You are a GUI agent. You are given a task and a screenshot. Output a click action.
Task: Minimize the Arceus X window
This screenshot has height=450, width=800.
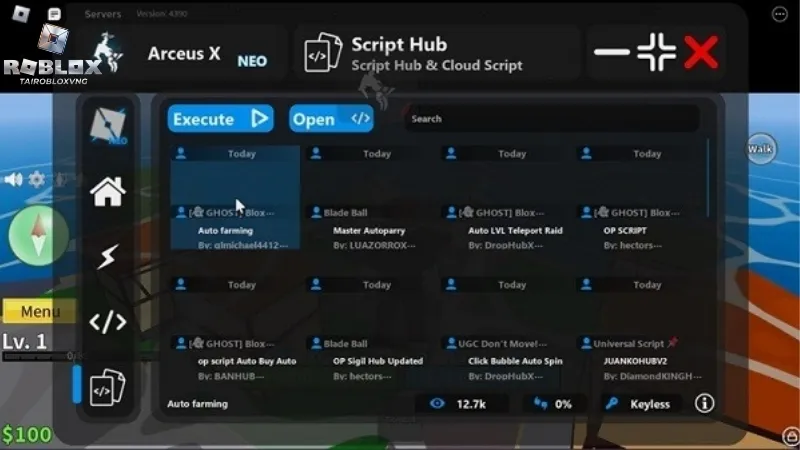point(612,52)
